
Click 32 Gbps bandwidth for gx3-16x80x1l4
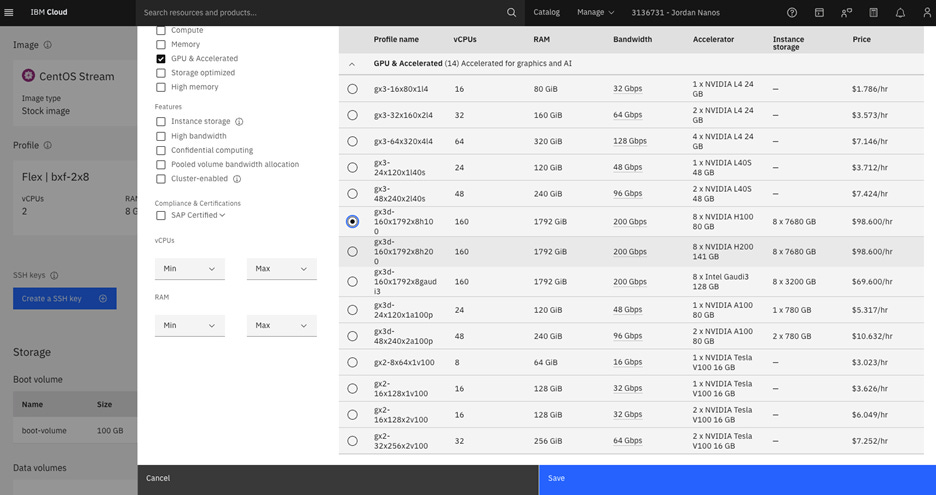tap(627, 89)
